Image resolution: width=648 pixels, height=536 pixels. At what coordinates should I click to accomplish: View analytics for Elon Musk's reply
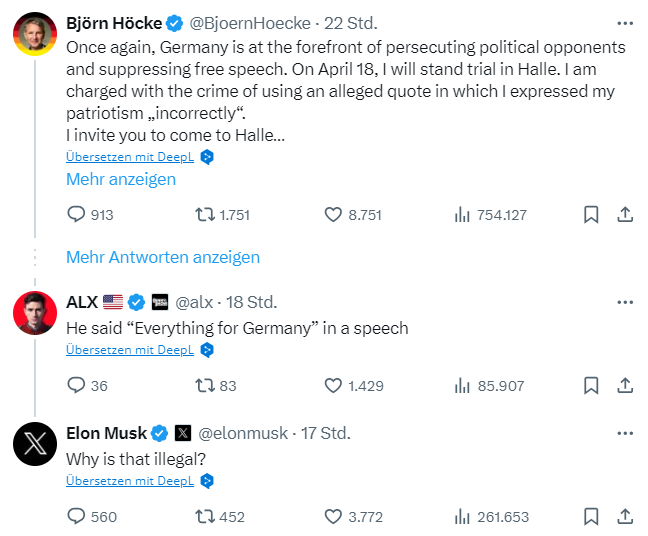pos(463,516)
